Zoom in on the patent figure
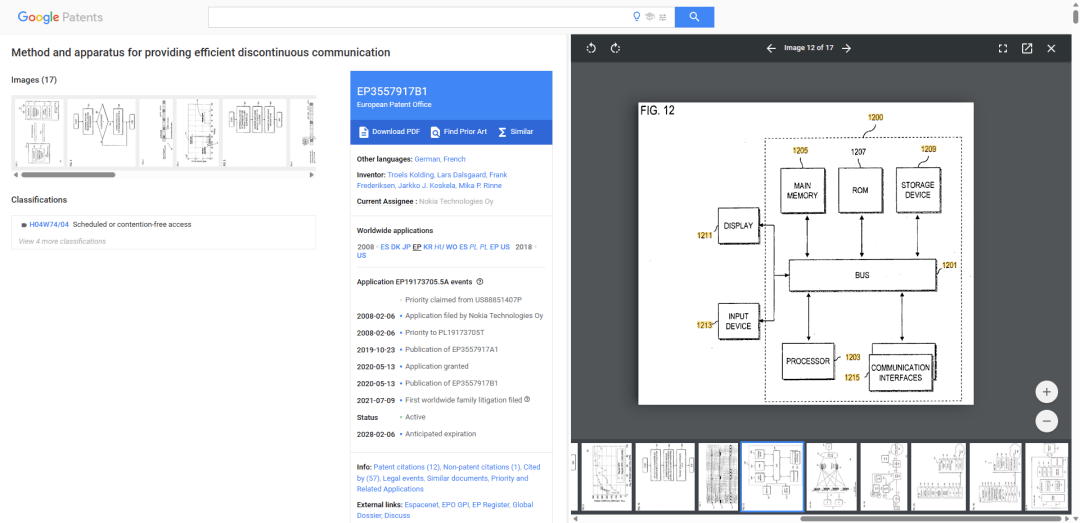The height and width of the screenshot is (523, 1080). [1046, 391]
